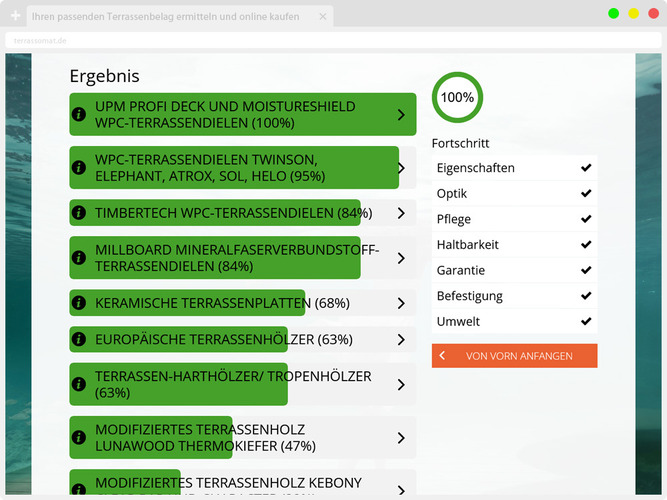Click info icon beside UPM Profi Deck result

[79, 115]
